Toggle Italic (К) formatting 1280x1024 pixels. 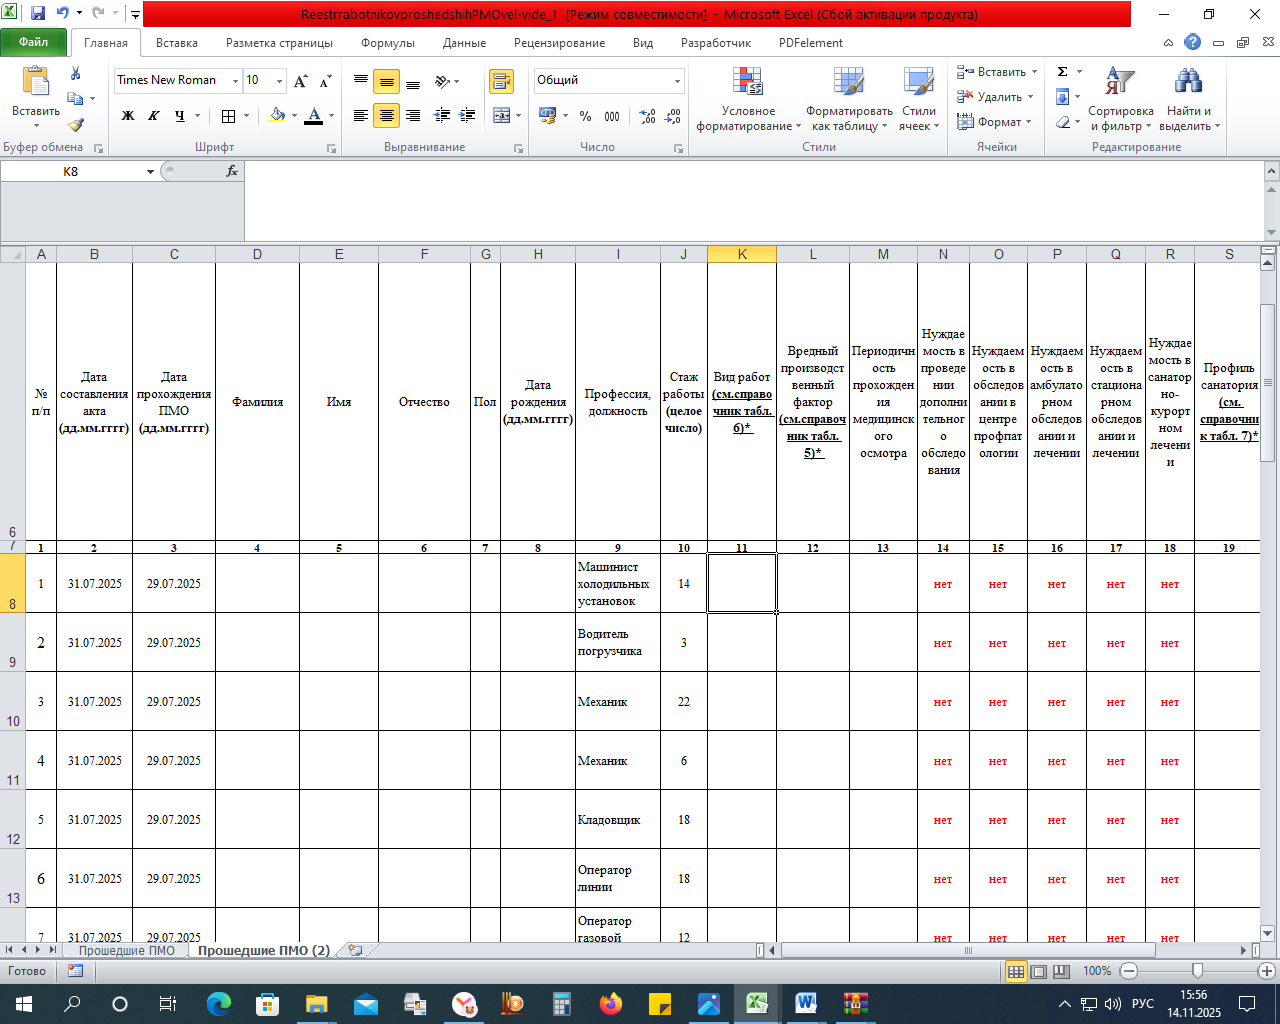pyautogui.click(x=154, y=116)
